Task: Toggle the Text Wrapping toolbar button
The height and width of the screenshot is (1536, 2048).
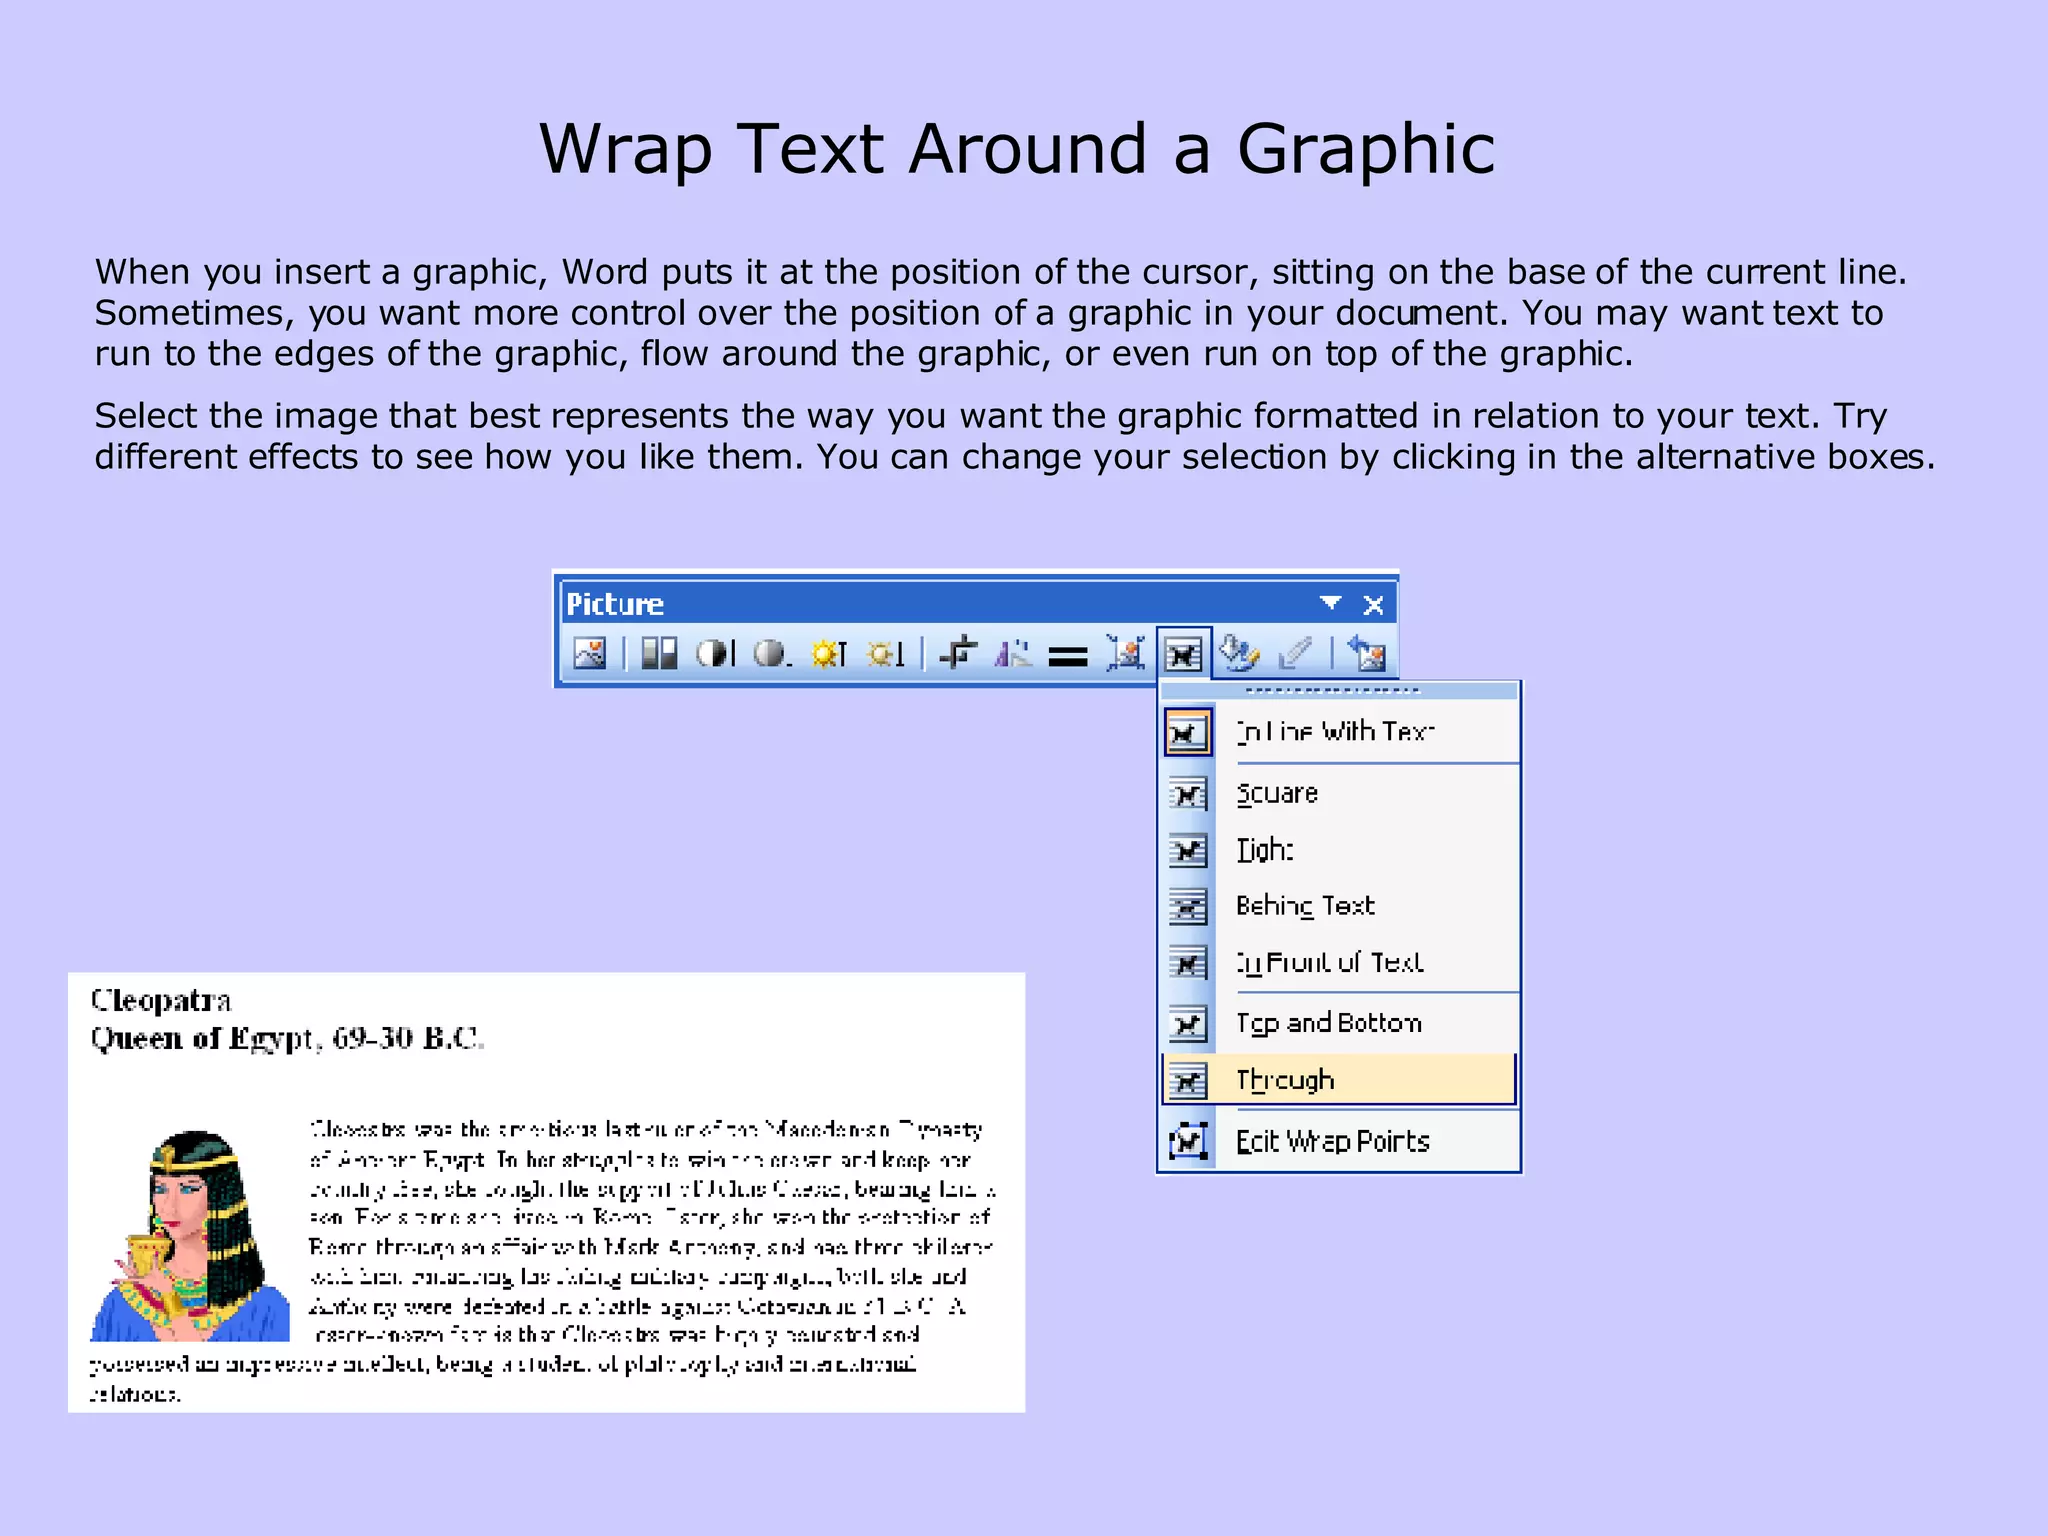Action: point(1184,654)
